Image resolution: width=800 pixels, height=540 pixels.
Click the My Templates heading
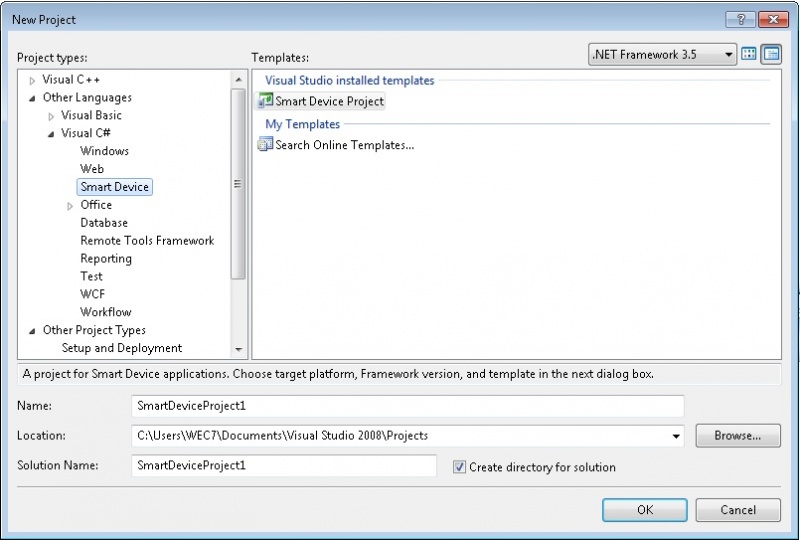(x=303, y=124)
